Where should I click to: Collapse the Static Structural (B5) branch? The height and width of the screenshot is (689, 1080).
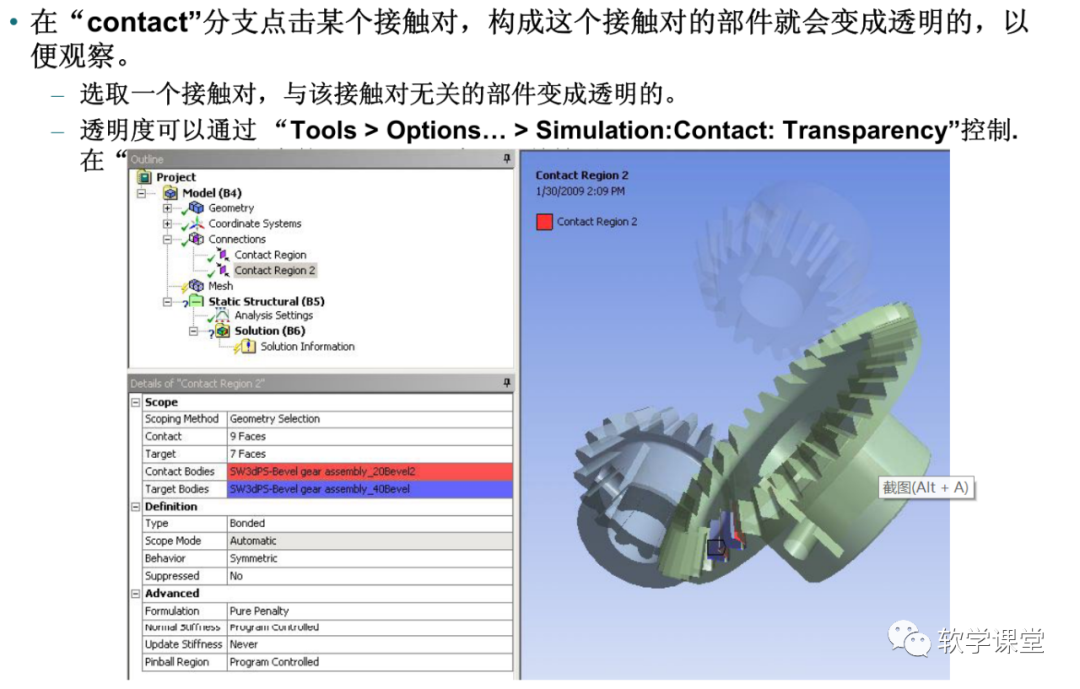click(167, 301)
